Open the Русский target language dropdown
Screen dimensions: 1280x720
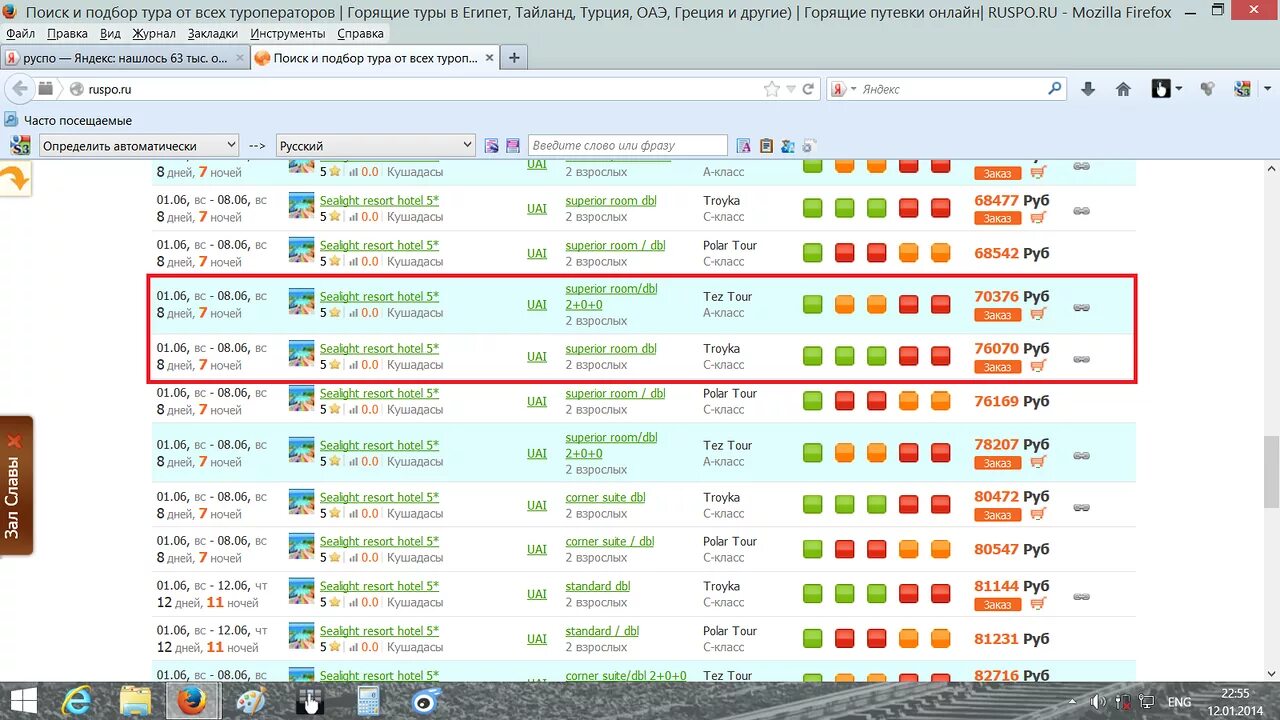click(x=375, y=145)
